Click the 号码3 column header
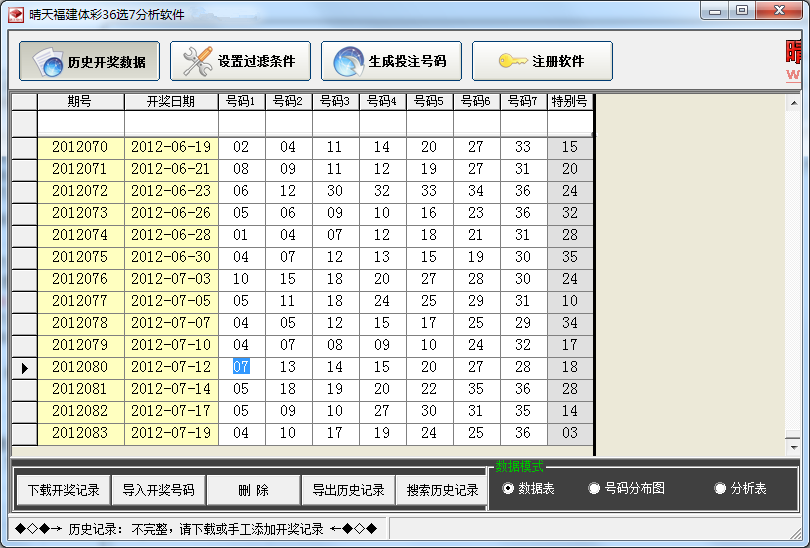Image resolution: width=810 pixels, height=548 pixels. click(336, 102)
